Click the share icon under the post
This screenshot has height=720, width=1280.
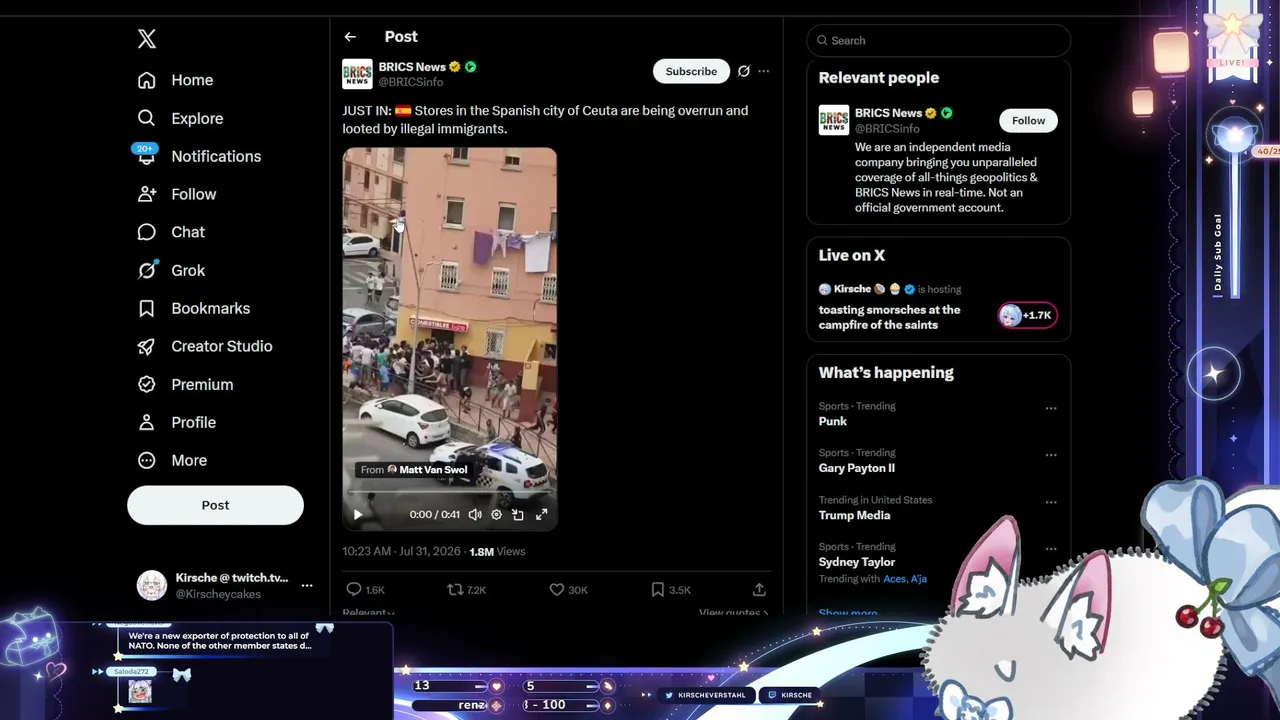click(x=759, y=590)
